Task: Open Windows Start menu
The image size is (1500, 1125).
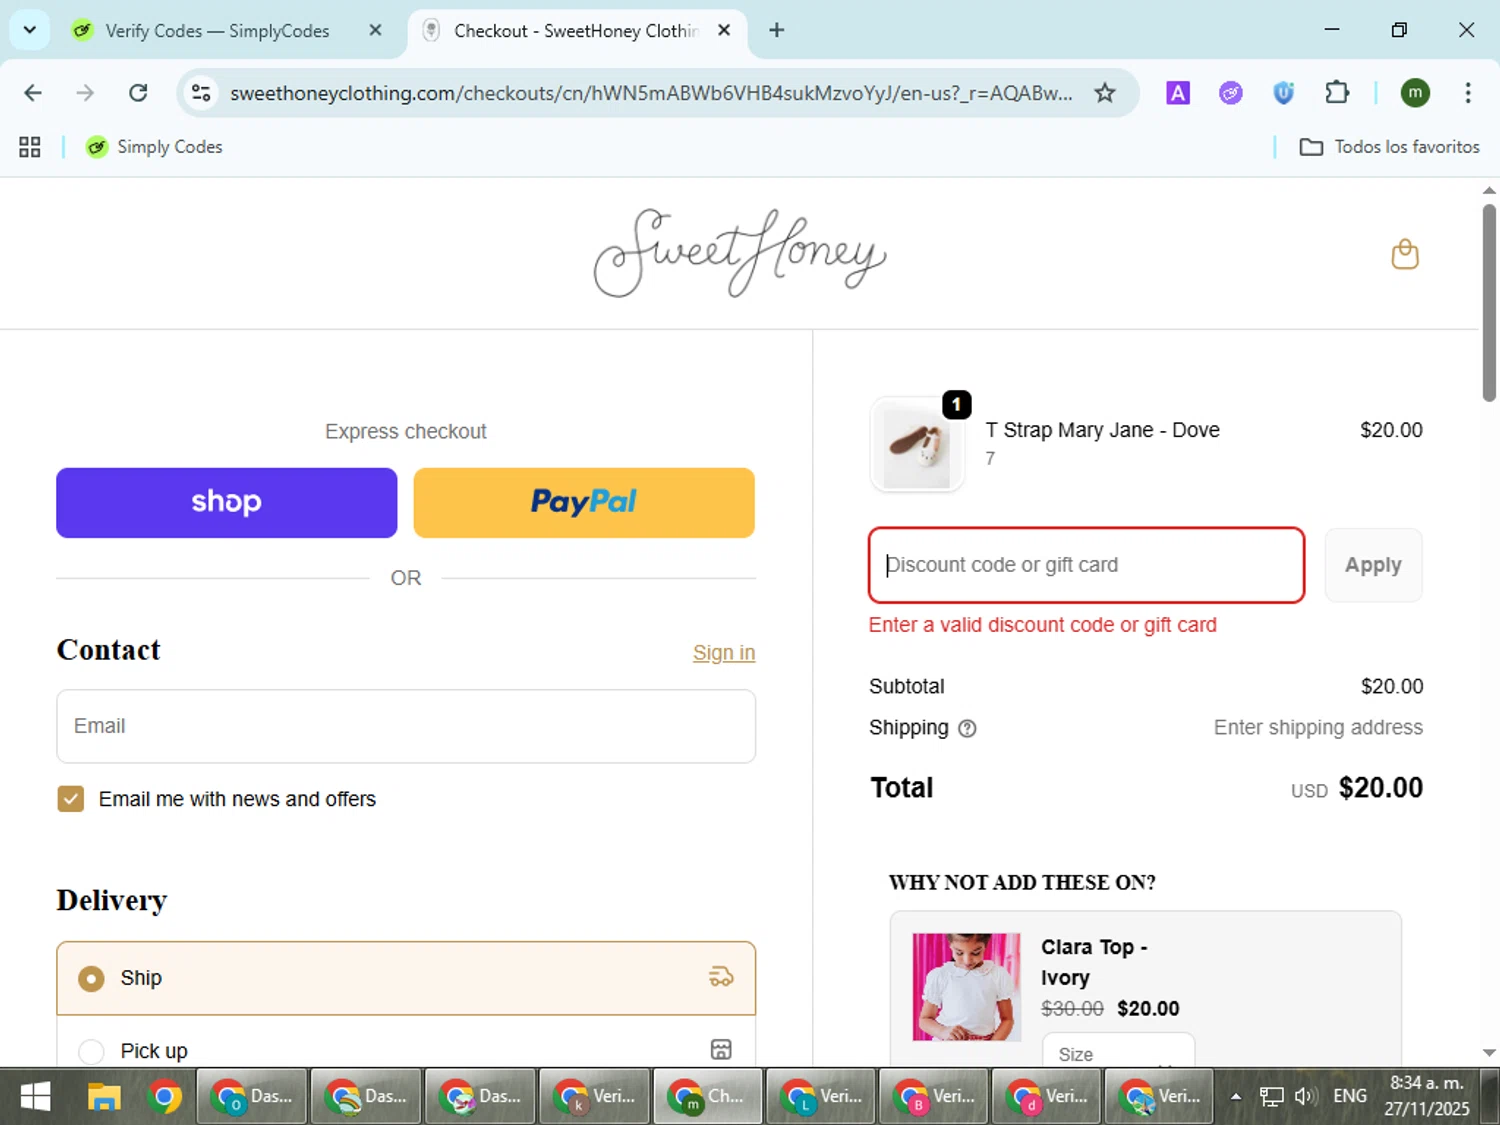Action: (35, 1097)
